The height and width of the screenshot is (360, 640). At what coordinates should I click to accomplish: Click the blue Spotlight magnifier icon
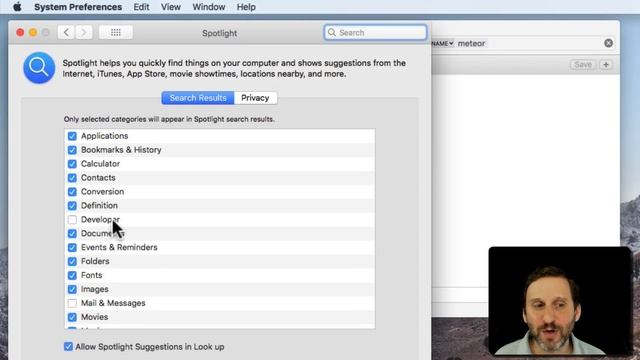coord(39,68)
